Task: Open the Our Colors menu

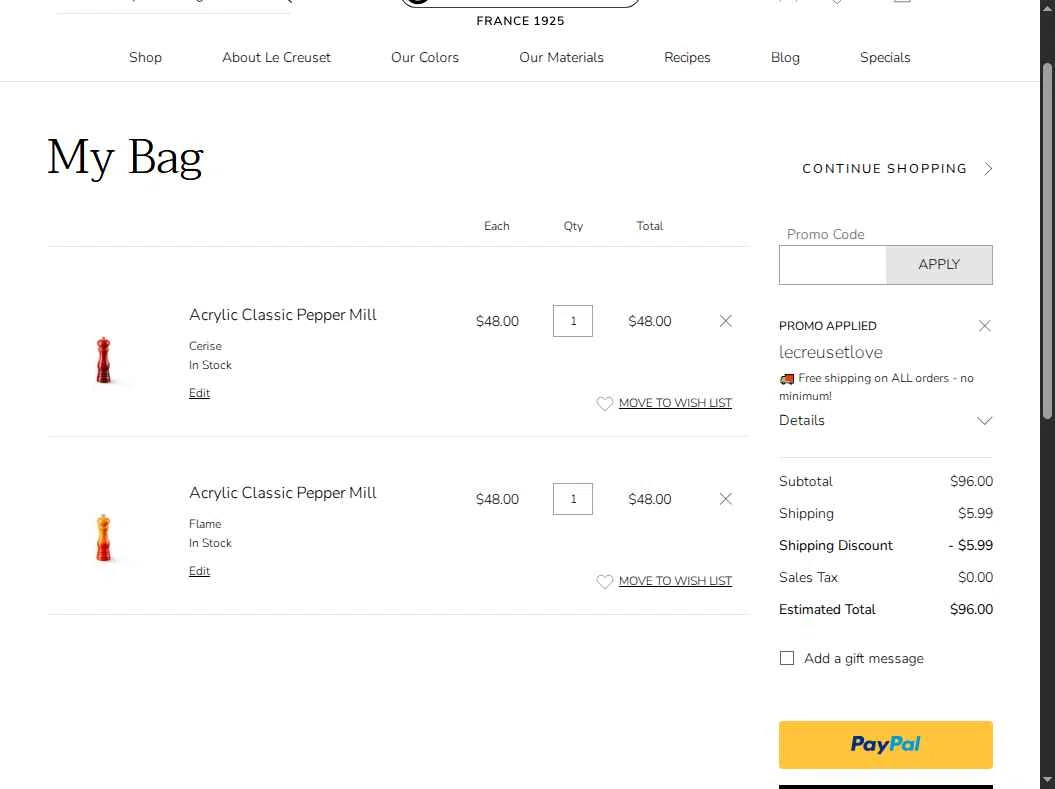Action: (425, 57)
